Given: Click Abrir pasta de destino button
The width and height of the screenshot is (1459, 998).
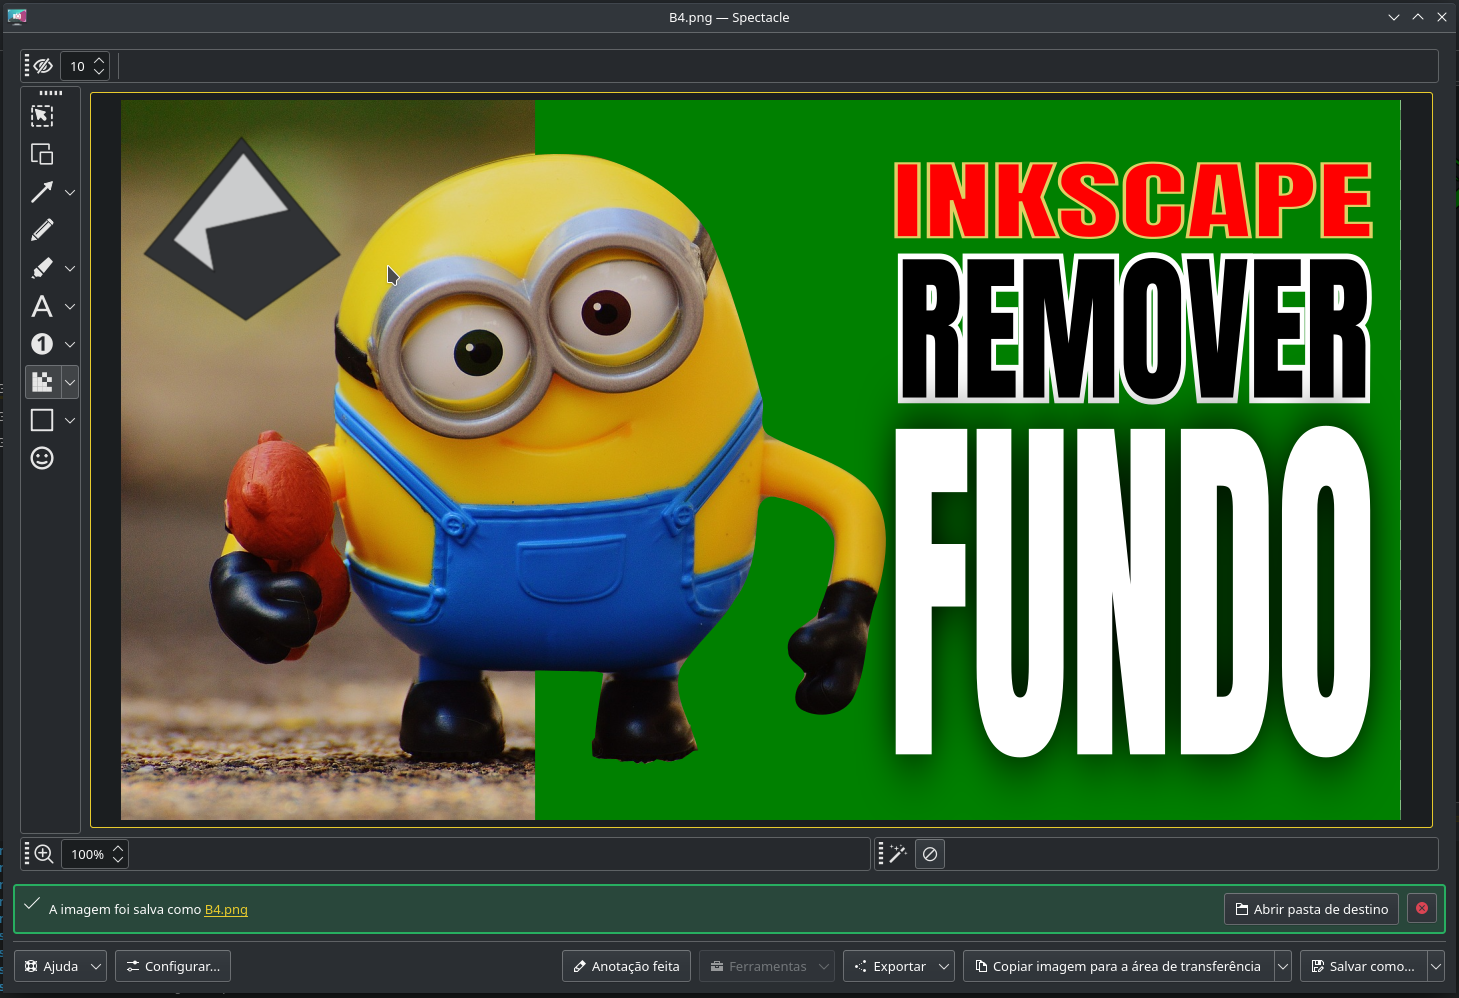Looking at the screenshot, I should 1311,909.
